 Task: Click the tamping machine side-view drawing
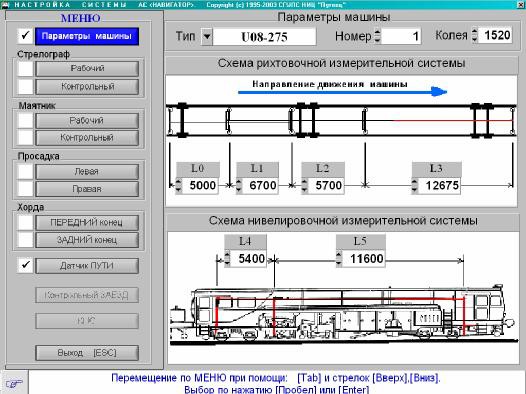[x=343, y=315]
